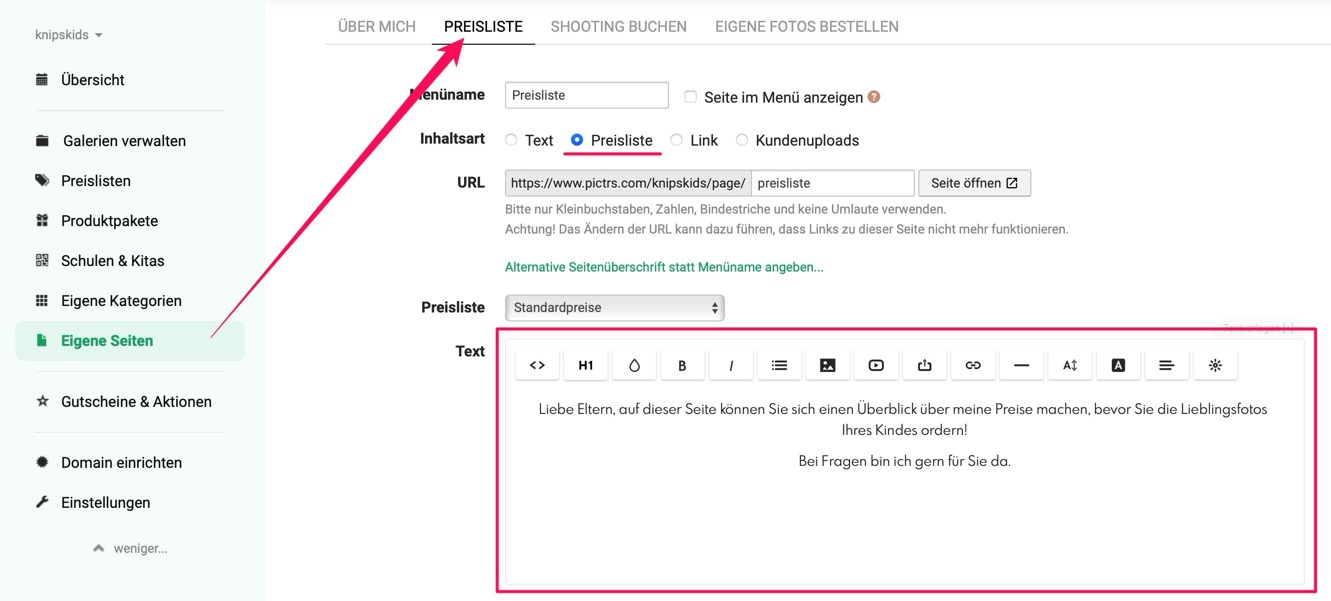Add a hyperlink via link icon
Viewport: 1331px width, 601px height.
[973, 366]
